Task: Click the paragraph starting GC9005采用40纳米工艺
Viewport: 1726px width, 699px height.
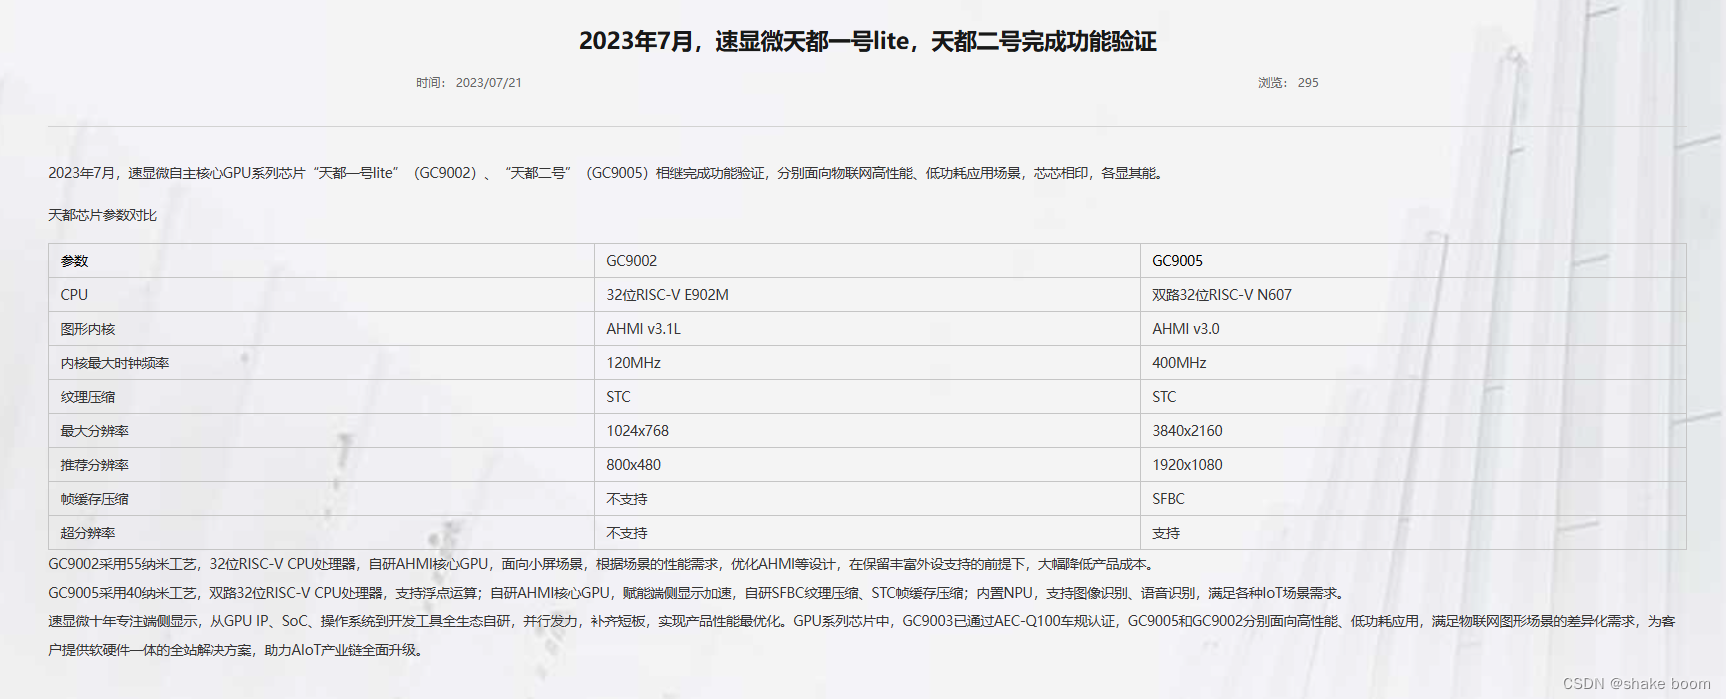Action: pyautogui.click(x=698, y=593)
